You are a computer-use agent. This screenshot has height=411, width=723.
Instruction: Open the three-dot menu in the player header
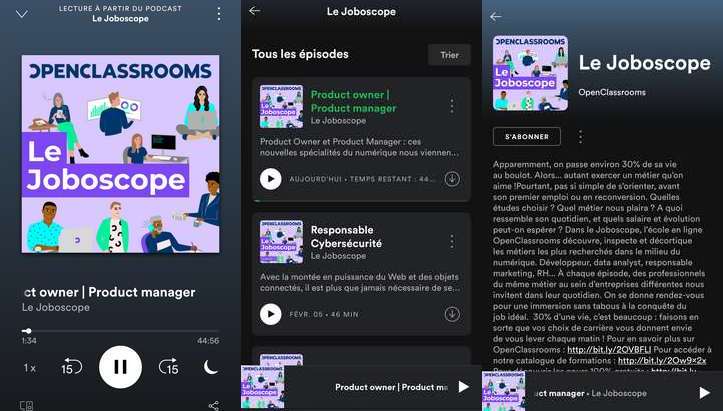pos(219,14)
